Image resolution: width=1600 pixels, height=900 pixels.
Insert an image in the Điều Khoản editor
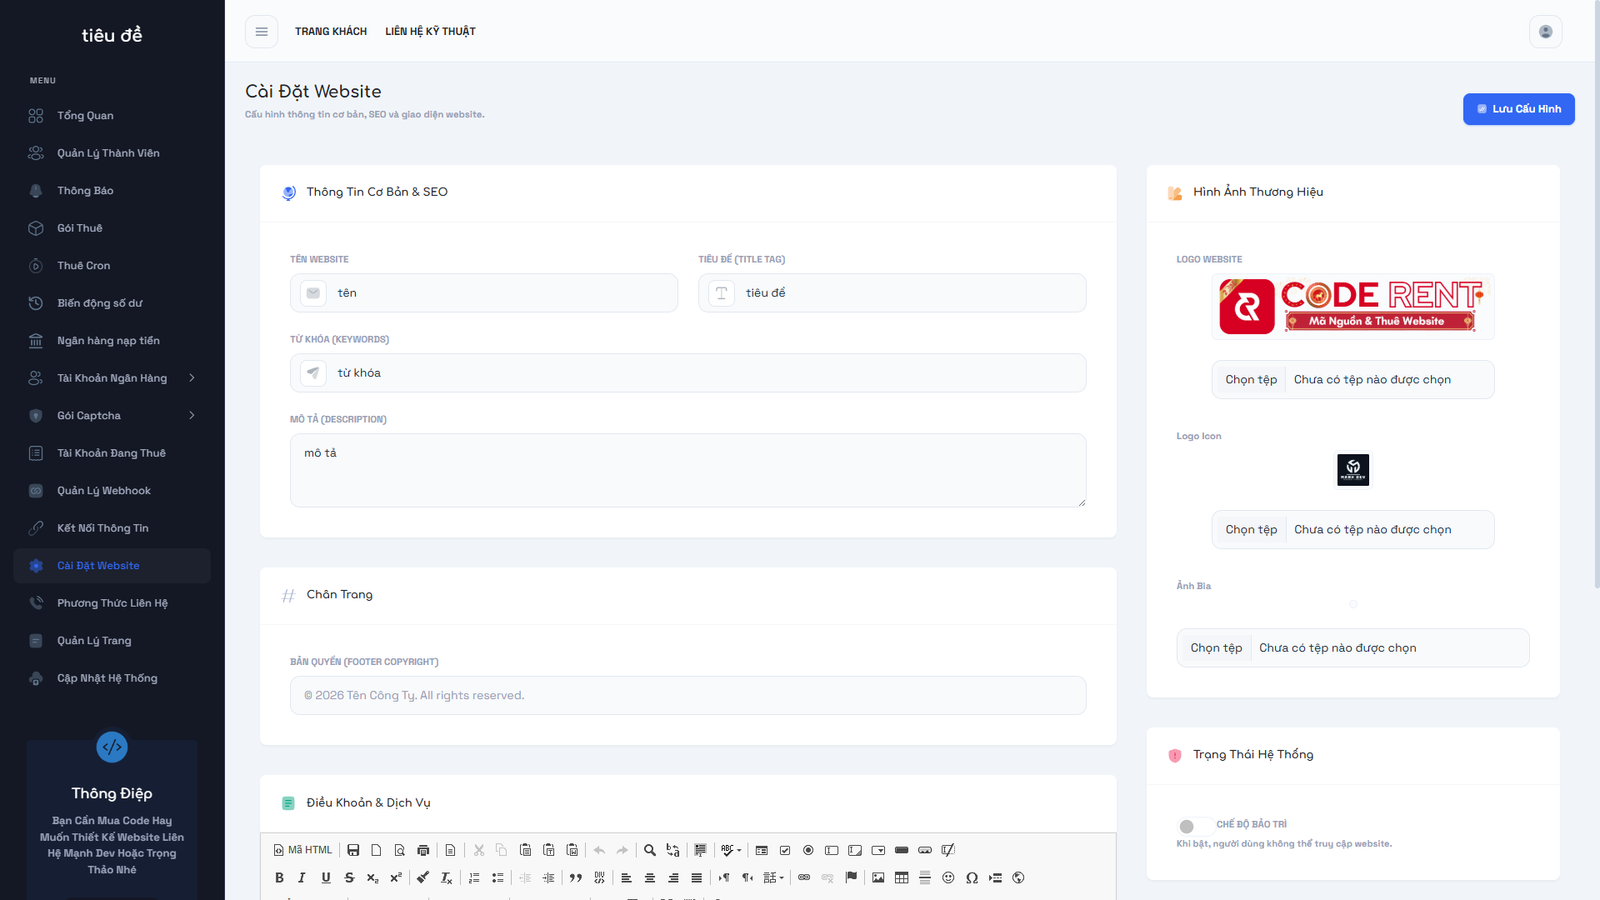[x=878, y=877]
